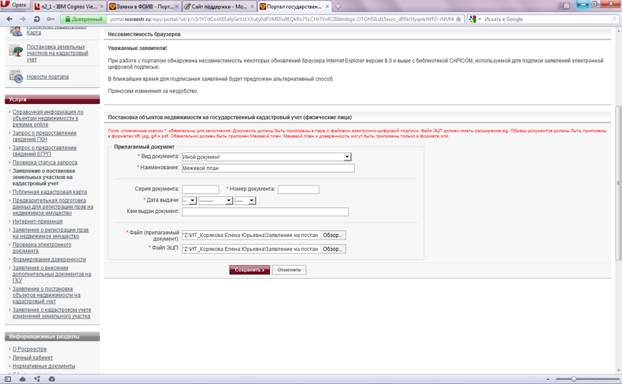Open Заявление о регистрации прав на недвижимое имущество
This screenshot has height=384, width=622.
coord(50,233)
